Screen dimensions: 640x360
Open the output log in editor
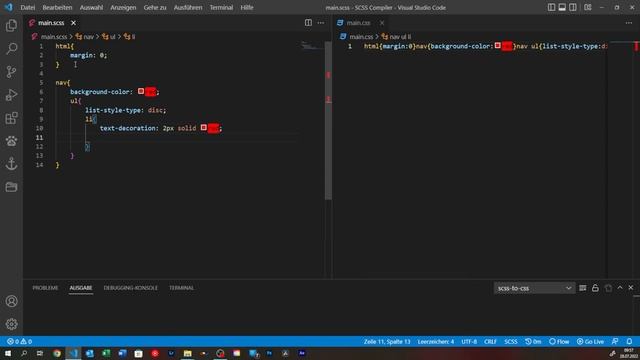tap(609, 288)
